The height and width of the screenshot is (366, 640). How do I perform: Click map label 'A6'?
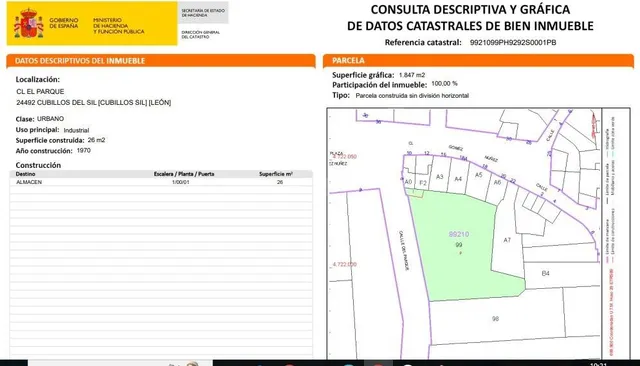(x=497, y=182)
